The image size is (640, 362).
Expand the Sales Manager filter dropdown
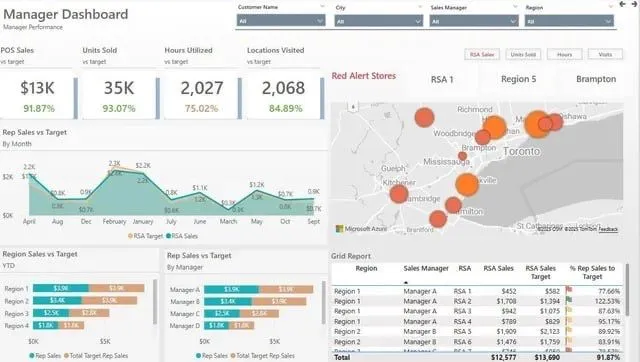(x=474, y=21)
